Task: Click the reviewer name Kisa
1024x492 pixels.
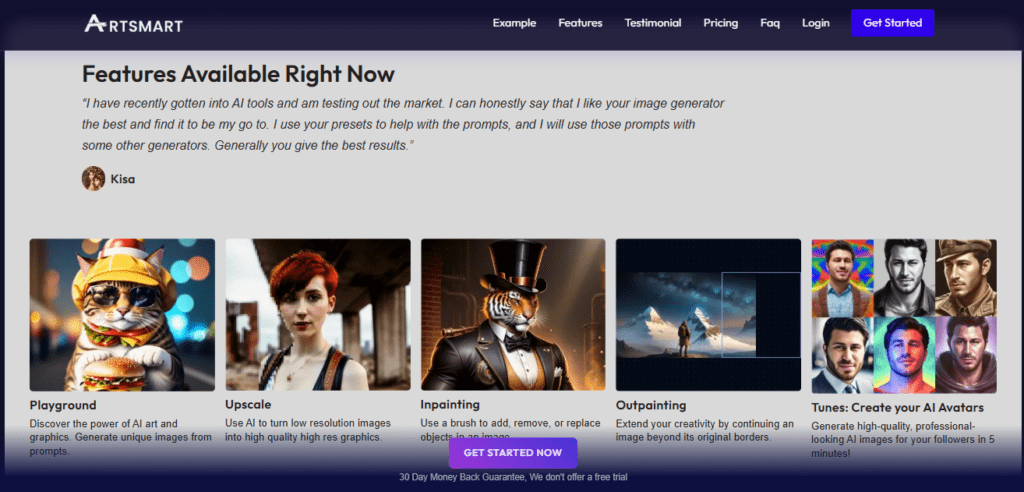Action: pos(123,179)
